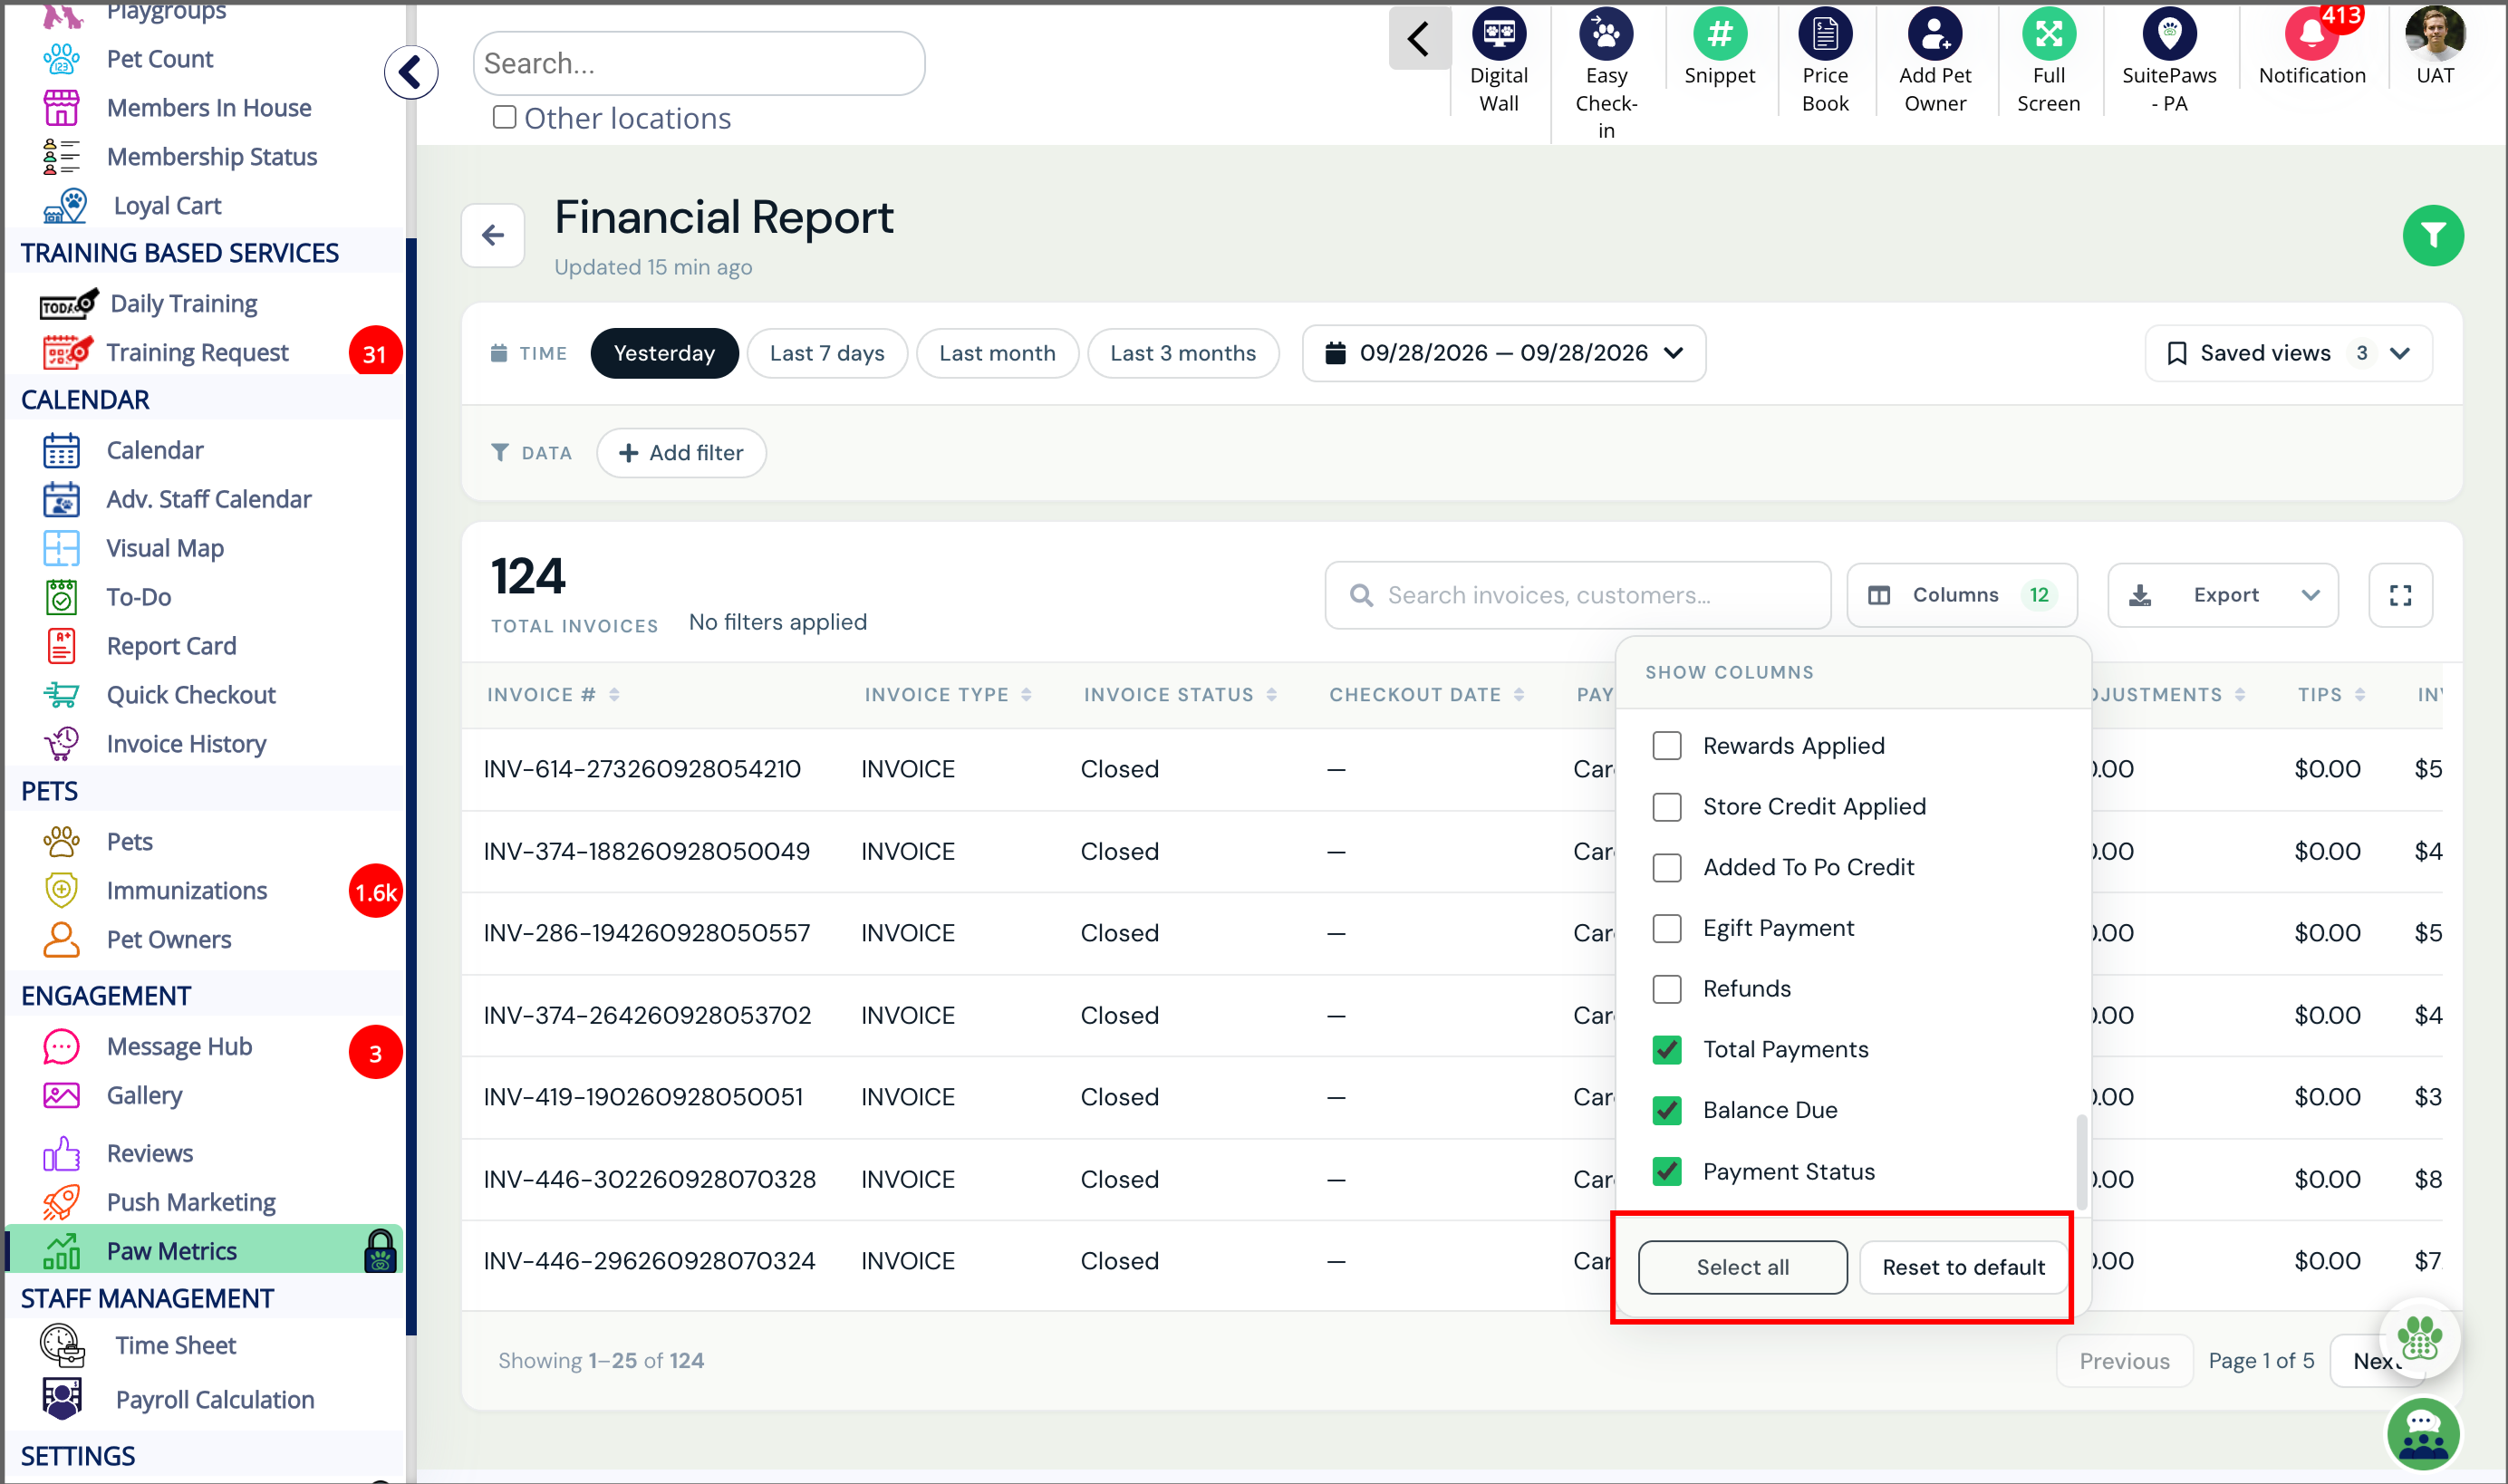
Task: Open Invoice History in the sidebar
Action: pyautogui.click(x=186, y=744)
